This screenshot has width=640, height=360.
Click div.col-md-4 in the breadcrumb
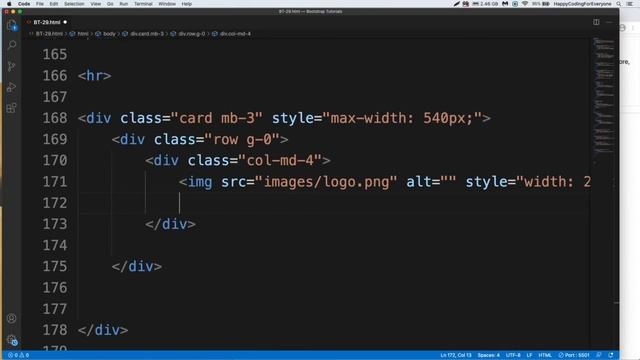[x=236, y=34]
